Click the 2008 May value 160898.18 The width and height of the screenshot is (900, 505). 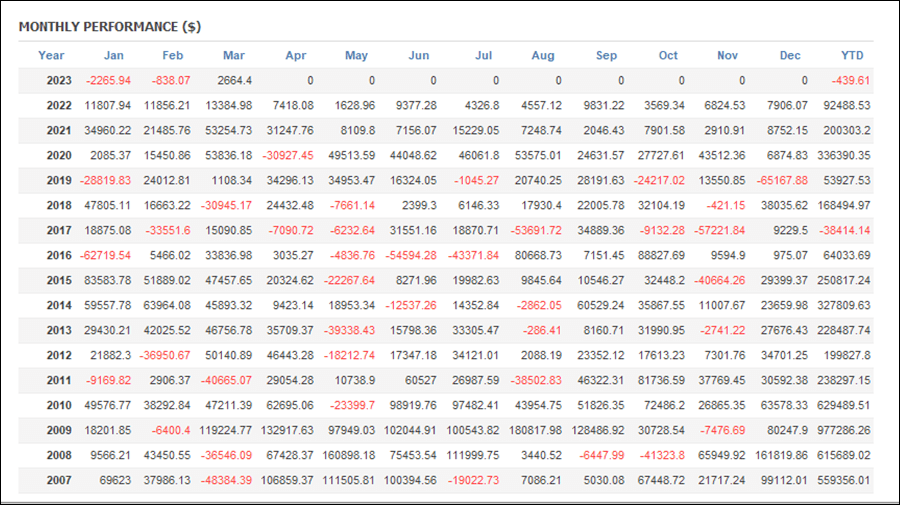pyautogui.click(x=348, y=456)
